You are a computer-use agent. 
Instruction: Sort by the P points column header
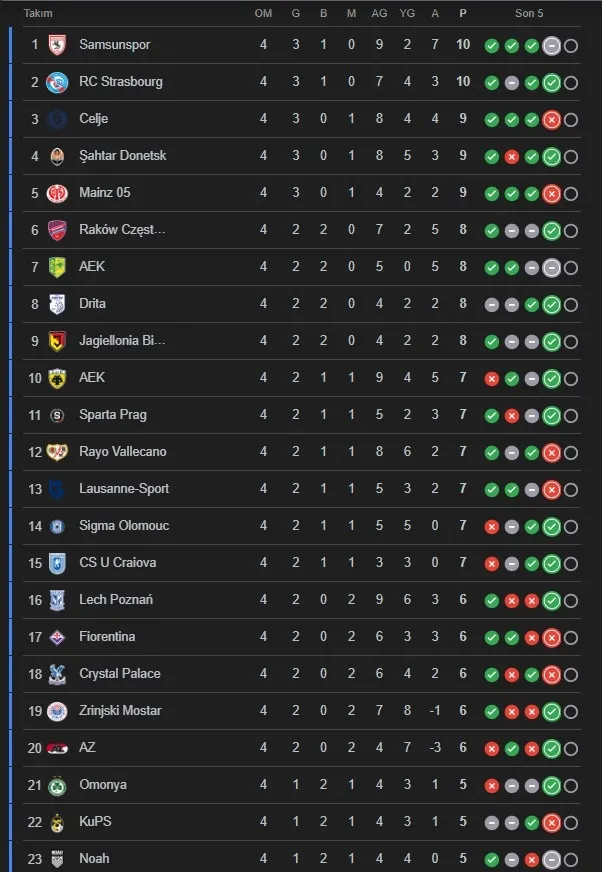click(462, 14)
